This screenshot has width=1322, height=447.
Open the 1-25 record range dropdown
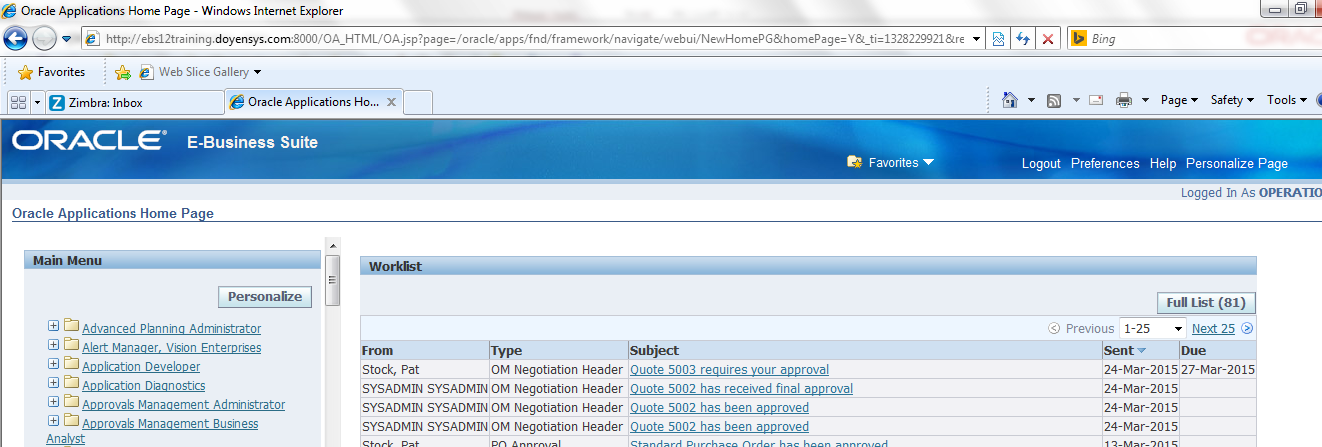(1152, 328)
